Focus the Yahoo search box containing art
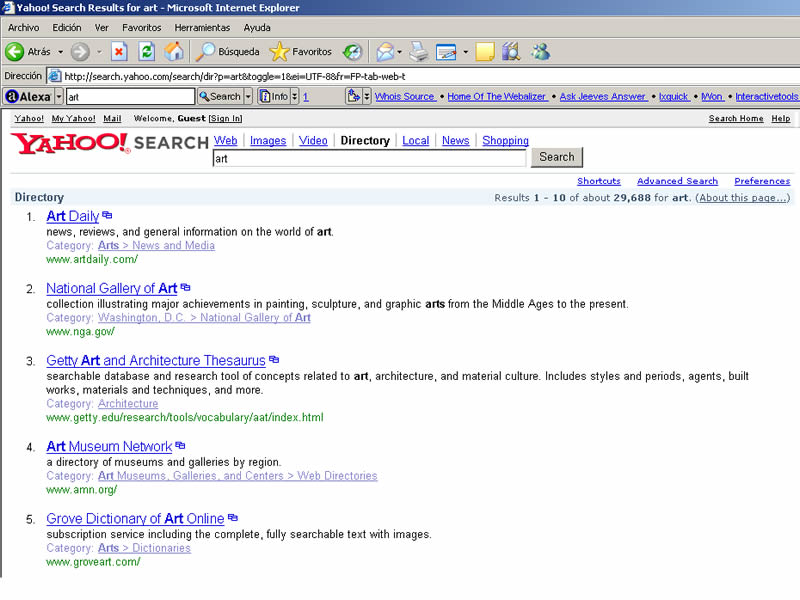Screen dimensions: 800x600 [369, 159]
